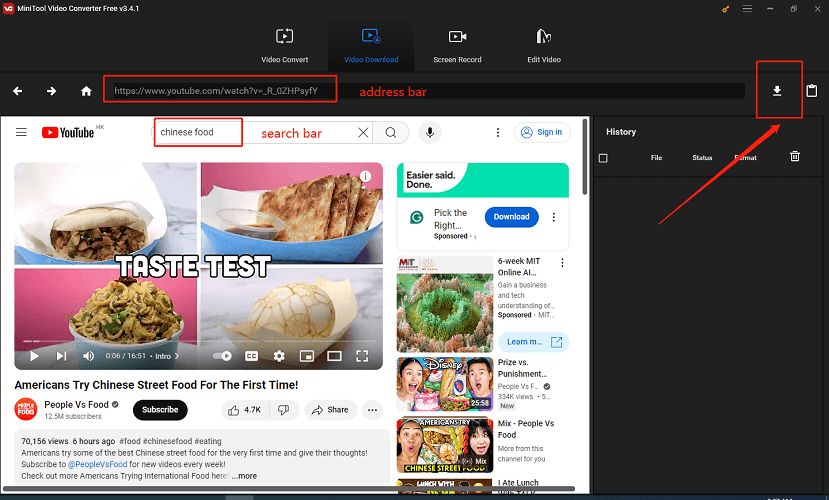
Task: Open Prize vs. Punishment video thumbnail
Action: point(445,384)
